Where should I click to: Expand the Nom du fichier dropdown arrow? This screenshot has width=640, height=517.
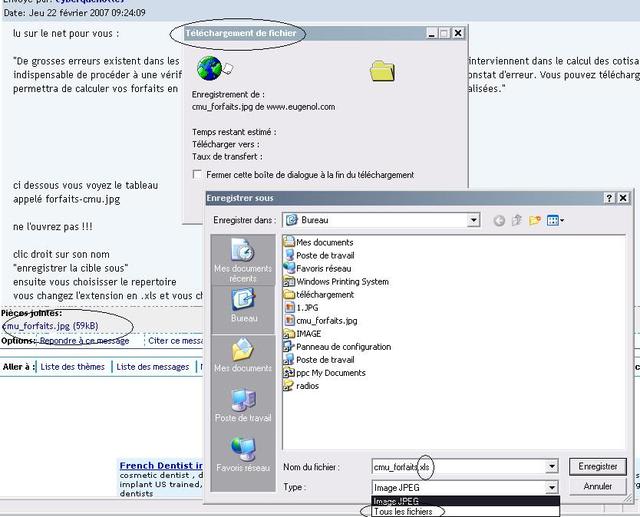(x=552, y=466)
